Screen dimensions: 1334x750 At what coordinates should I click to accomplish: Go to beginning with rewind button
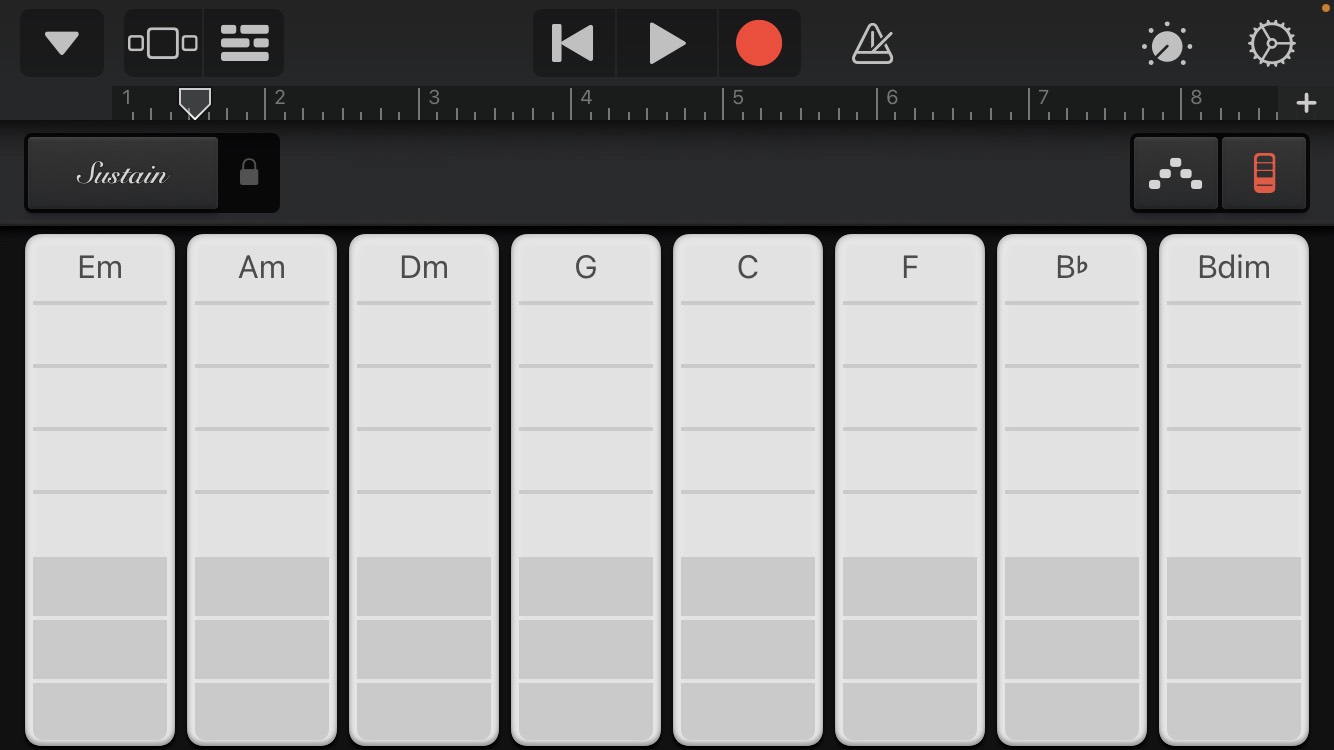pyautogui.click(x=574, y=43)
